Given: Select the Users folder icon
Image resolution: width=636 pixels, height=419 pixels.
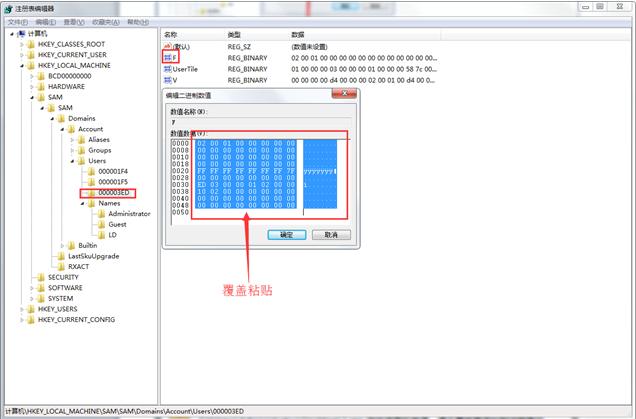Looking at the screenshot, I should pyautogui.click(x=82, y=161).
